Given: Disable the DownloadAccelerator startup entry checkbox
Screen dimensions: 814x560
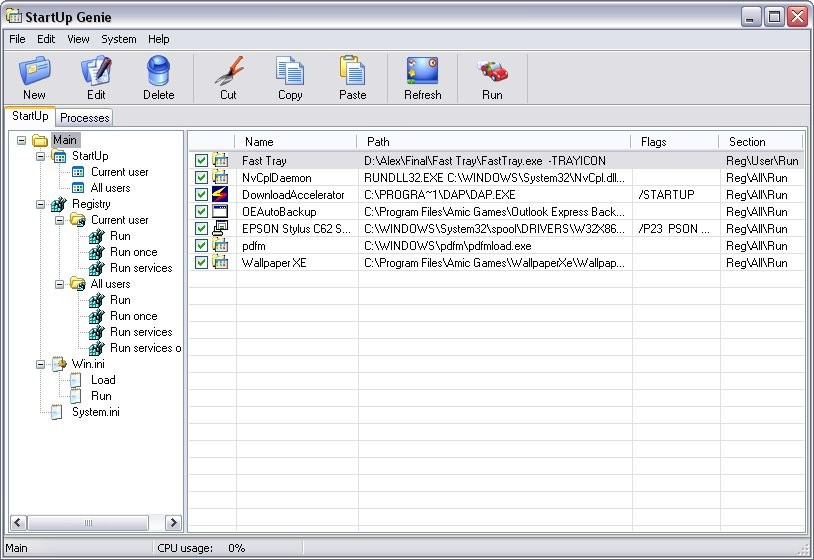Looking at the screenshot, I should coord(201,195).
